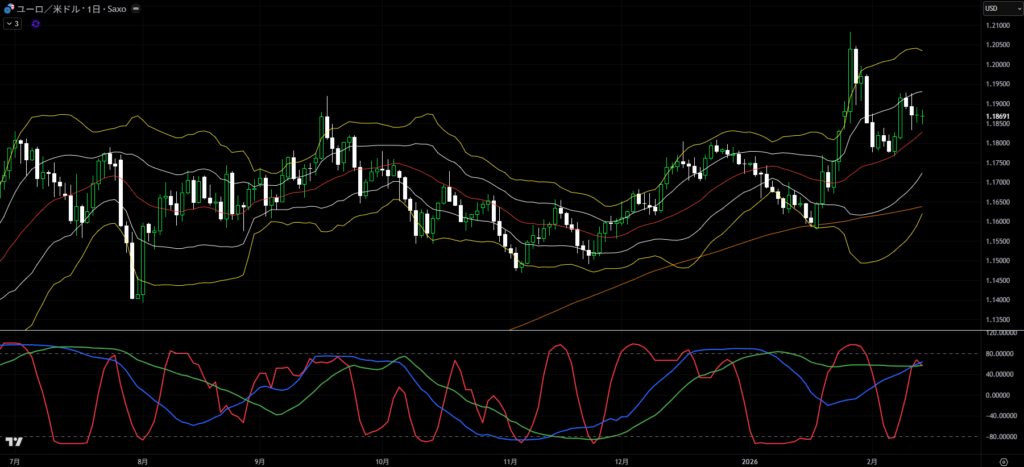Click the current price label 1.18691
1024x467 pixels.
coord(996,117)
